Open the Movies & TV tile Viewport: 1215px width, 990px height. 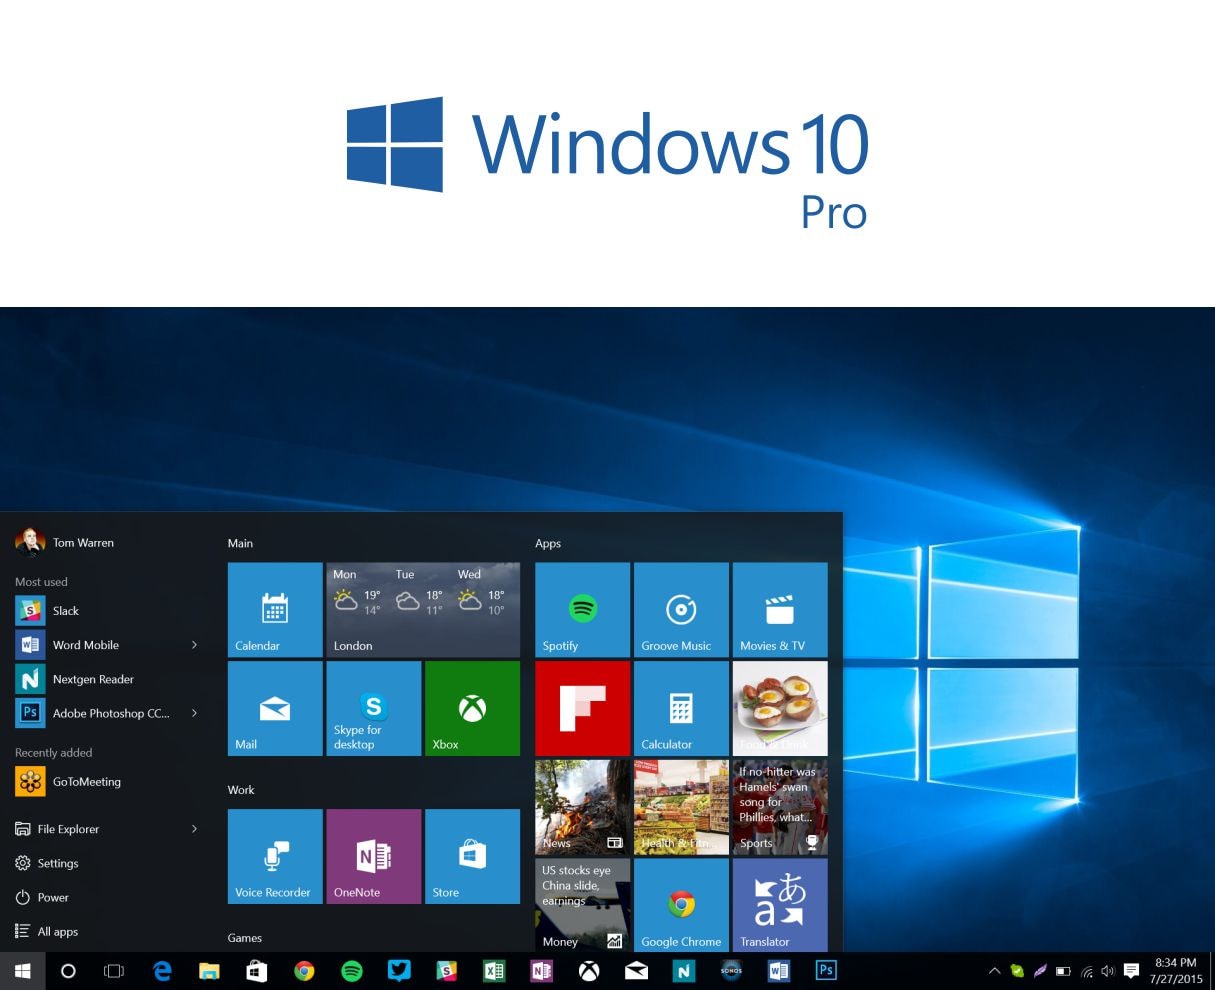tap(780, 609)
